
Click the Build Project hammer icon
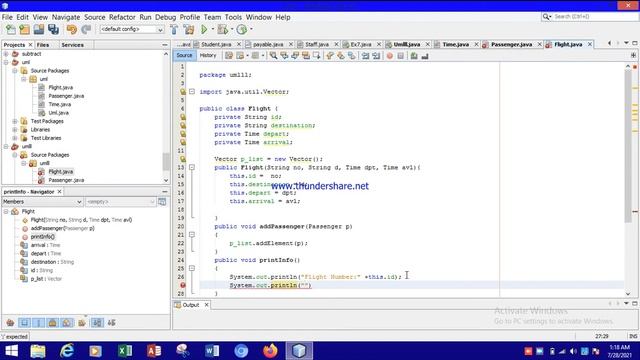tap(174, 29)
